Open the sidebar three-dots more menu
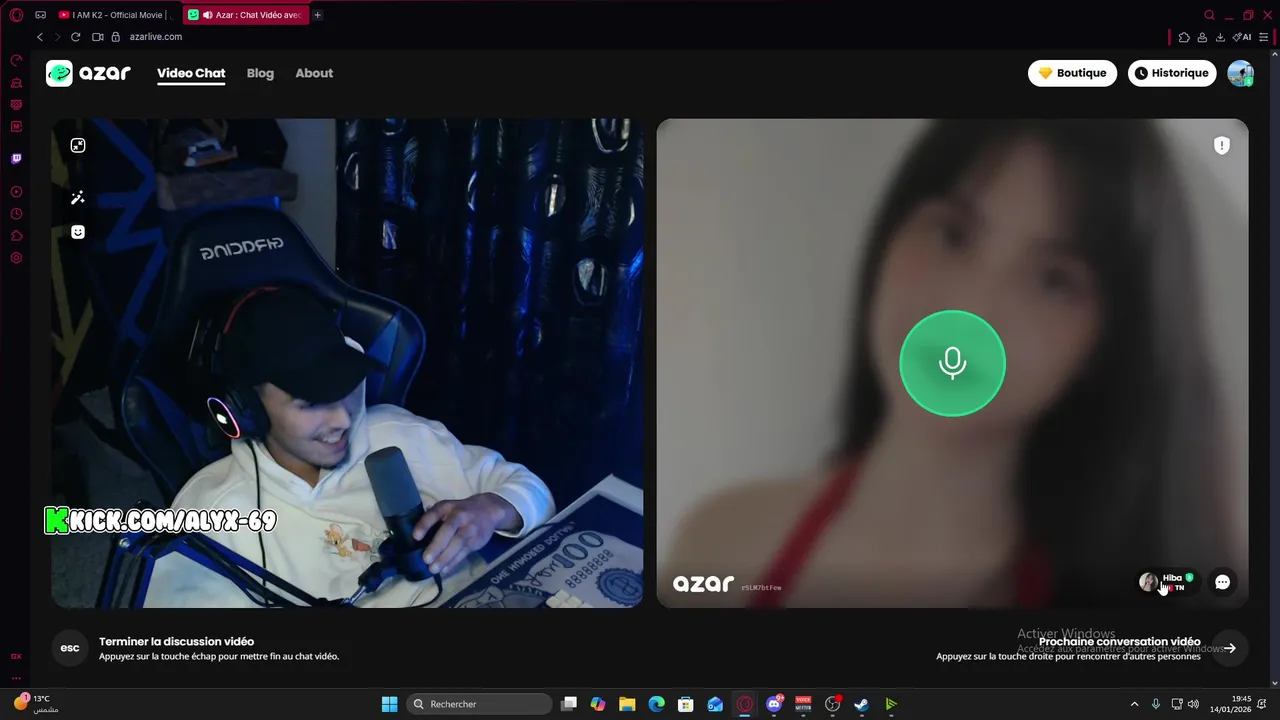Viewport: 1280px width, 720px height. tap(16, 678)
